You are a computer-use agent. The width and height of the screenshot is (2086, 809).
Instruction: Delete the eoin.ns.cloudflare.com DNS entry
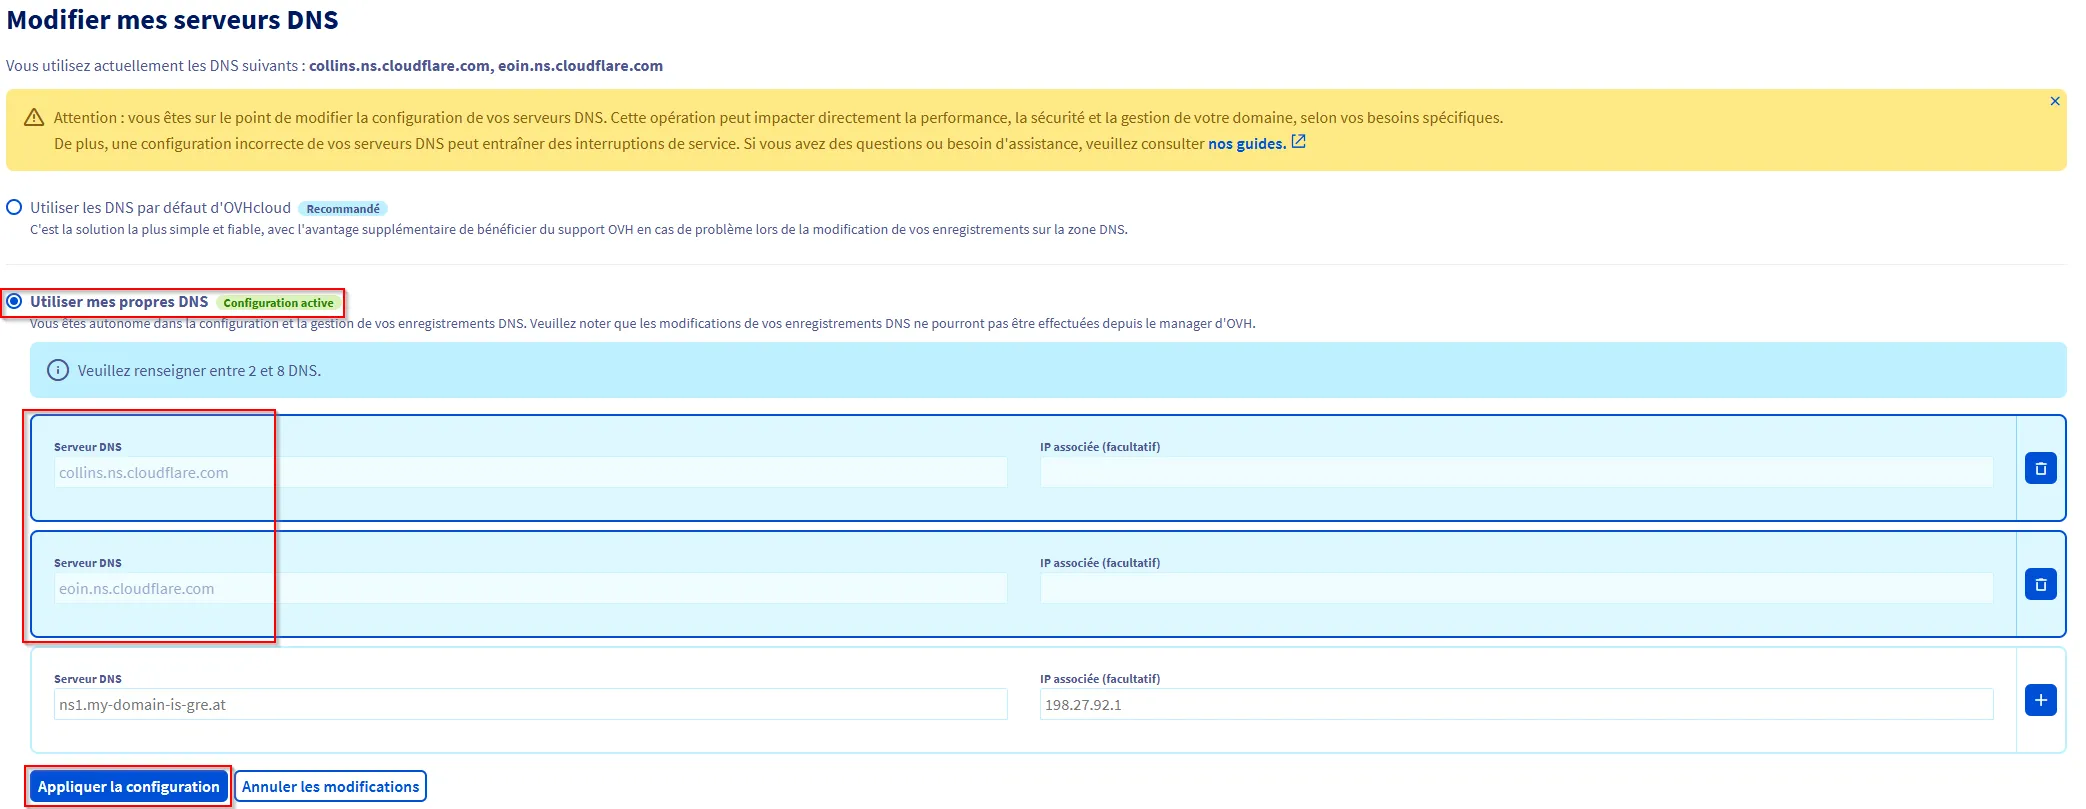point(2040,584)
